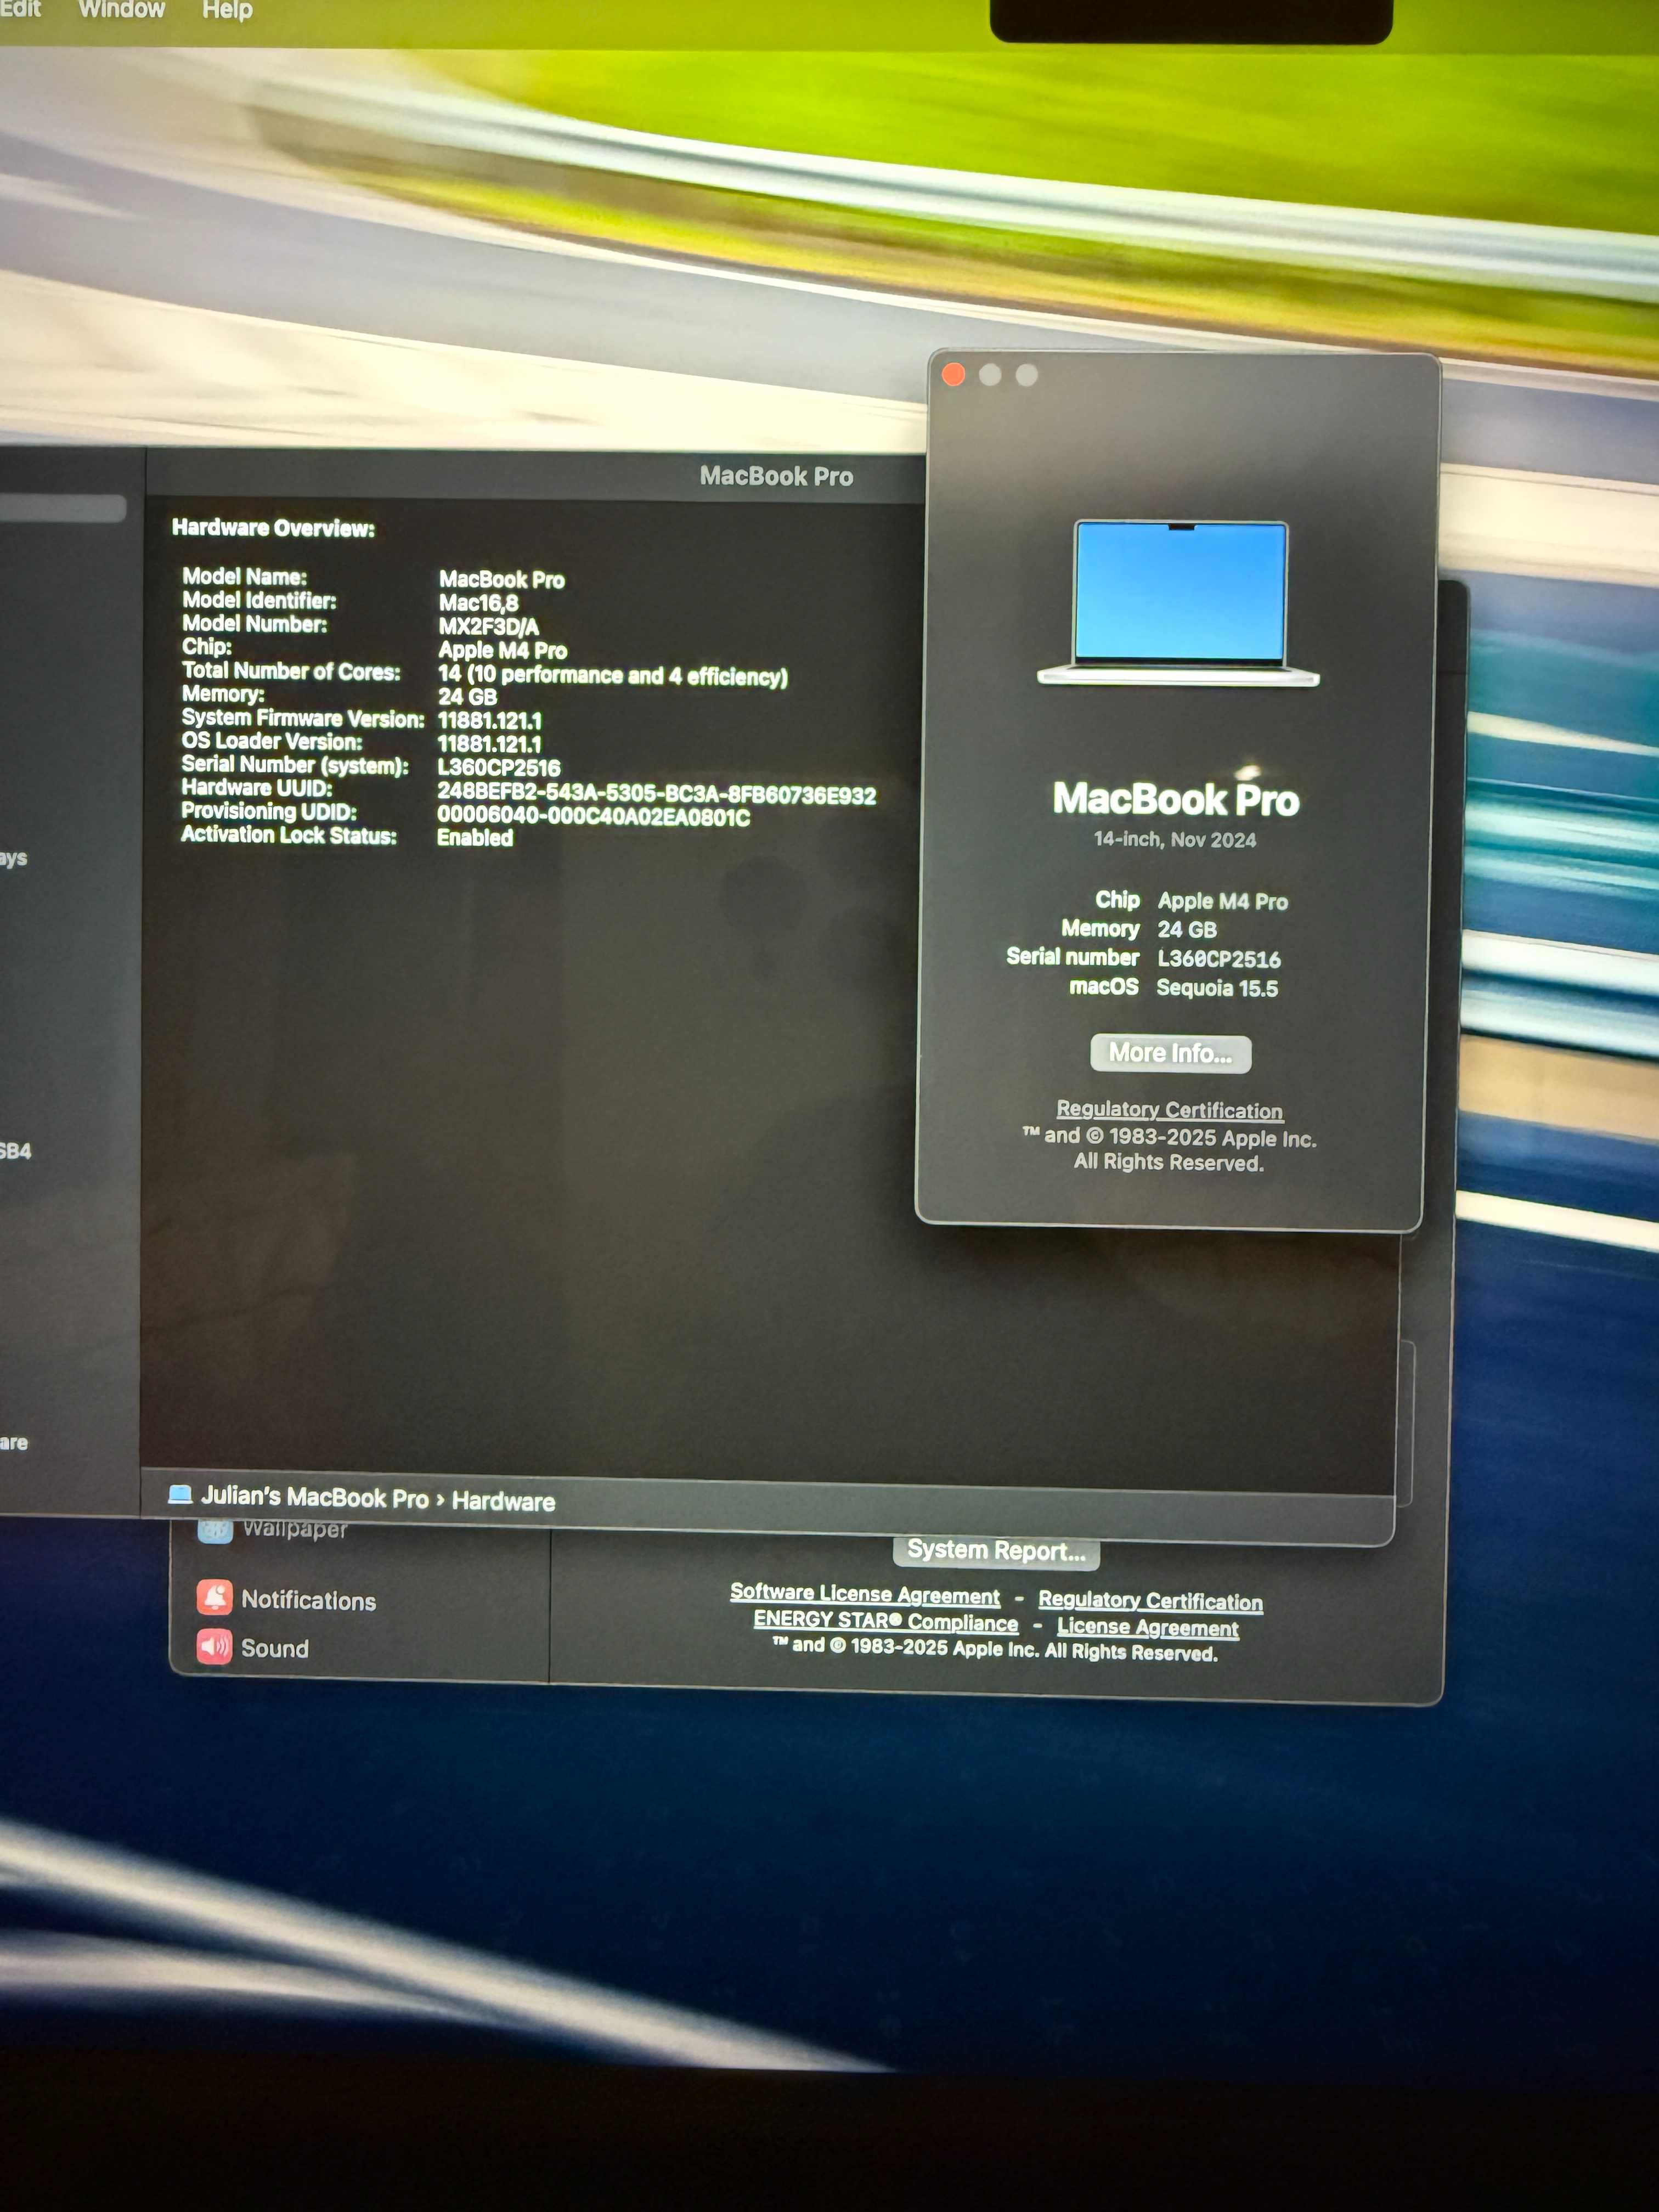
Task: Select the Provisioning UDID value
Action: pos(593,816)
